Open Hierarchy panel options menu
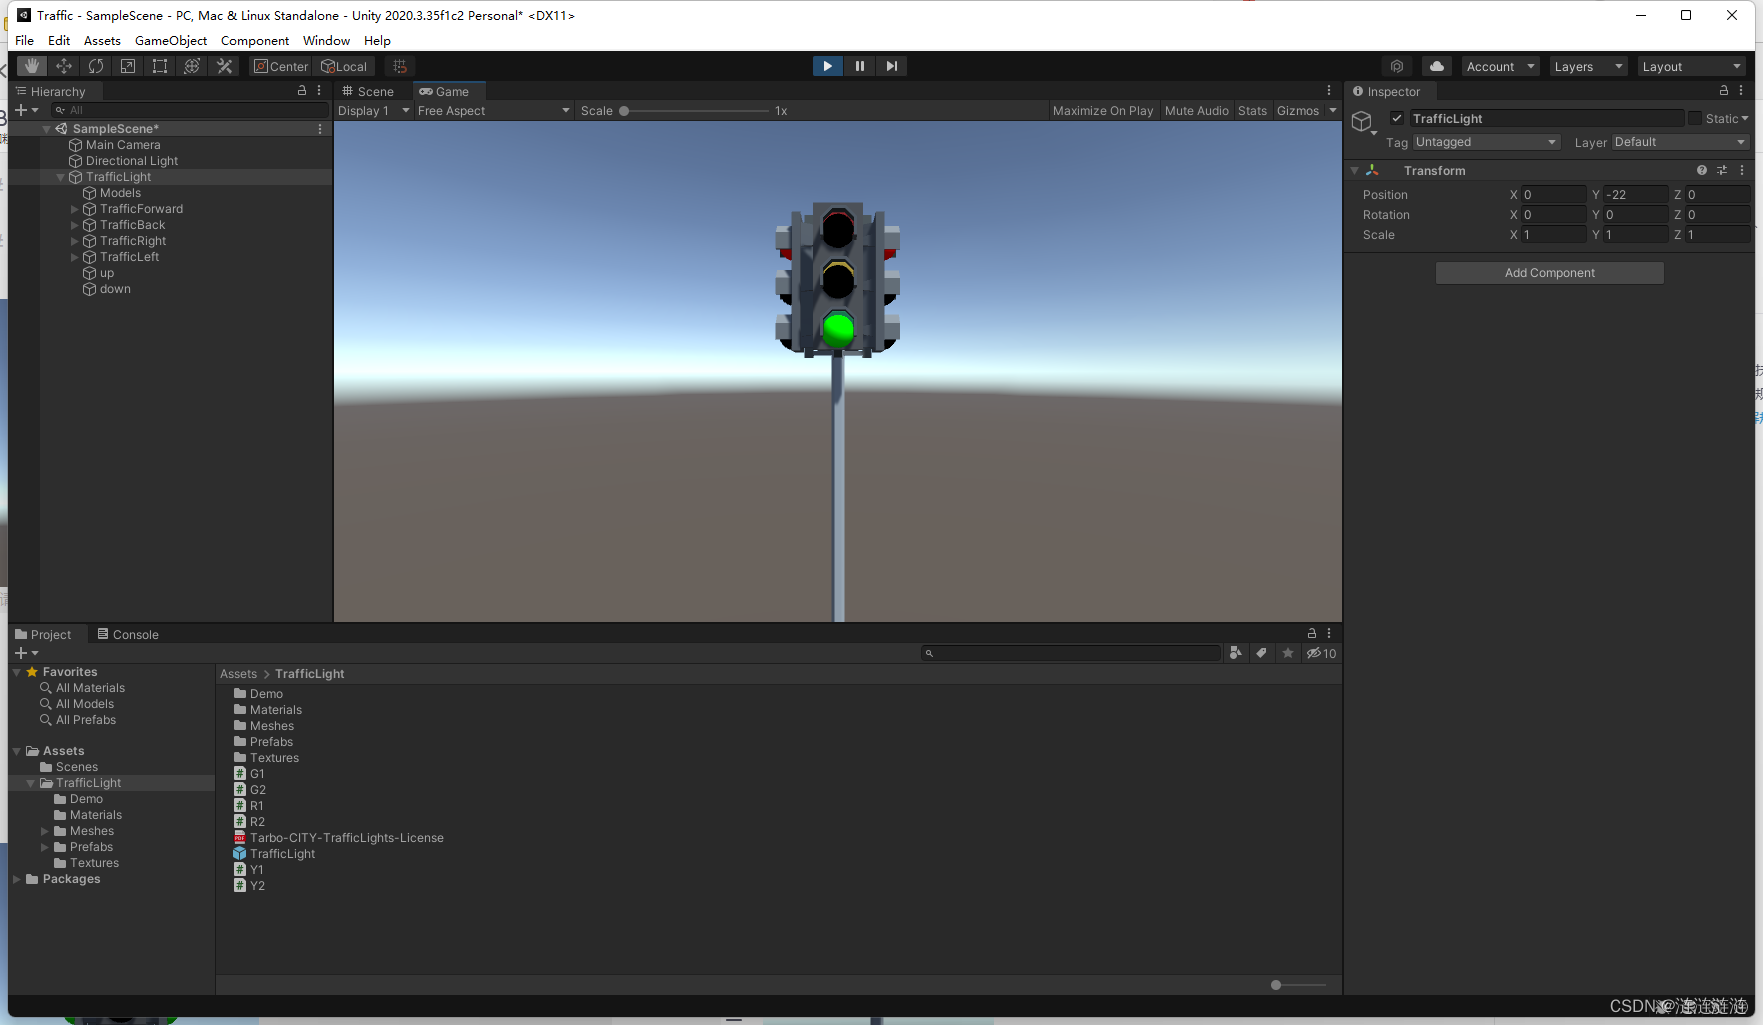Screen dimensions: 1763x1025 coord(319,91)
